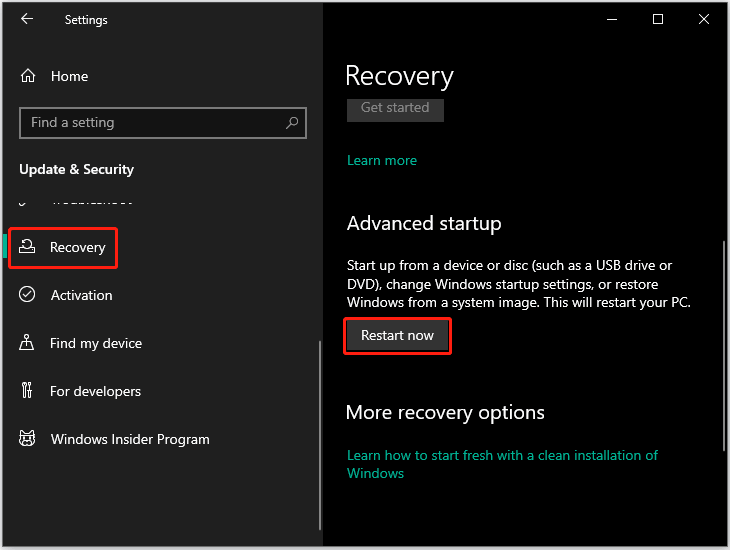Image resolution: width=730 pixels, height=550 pixels.
Task: Open the clean installation of Windows link
Action: pyautogui.click(x=502, y=464)
